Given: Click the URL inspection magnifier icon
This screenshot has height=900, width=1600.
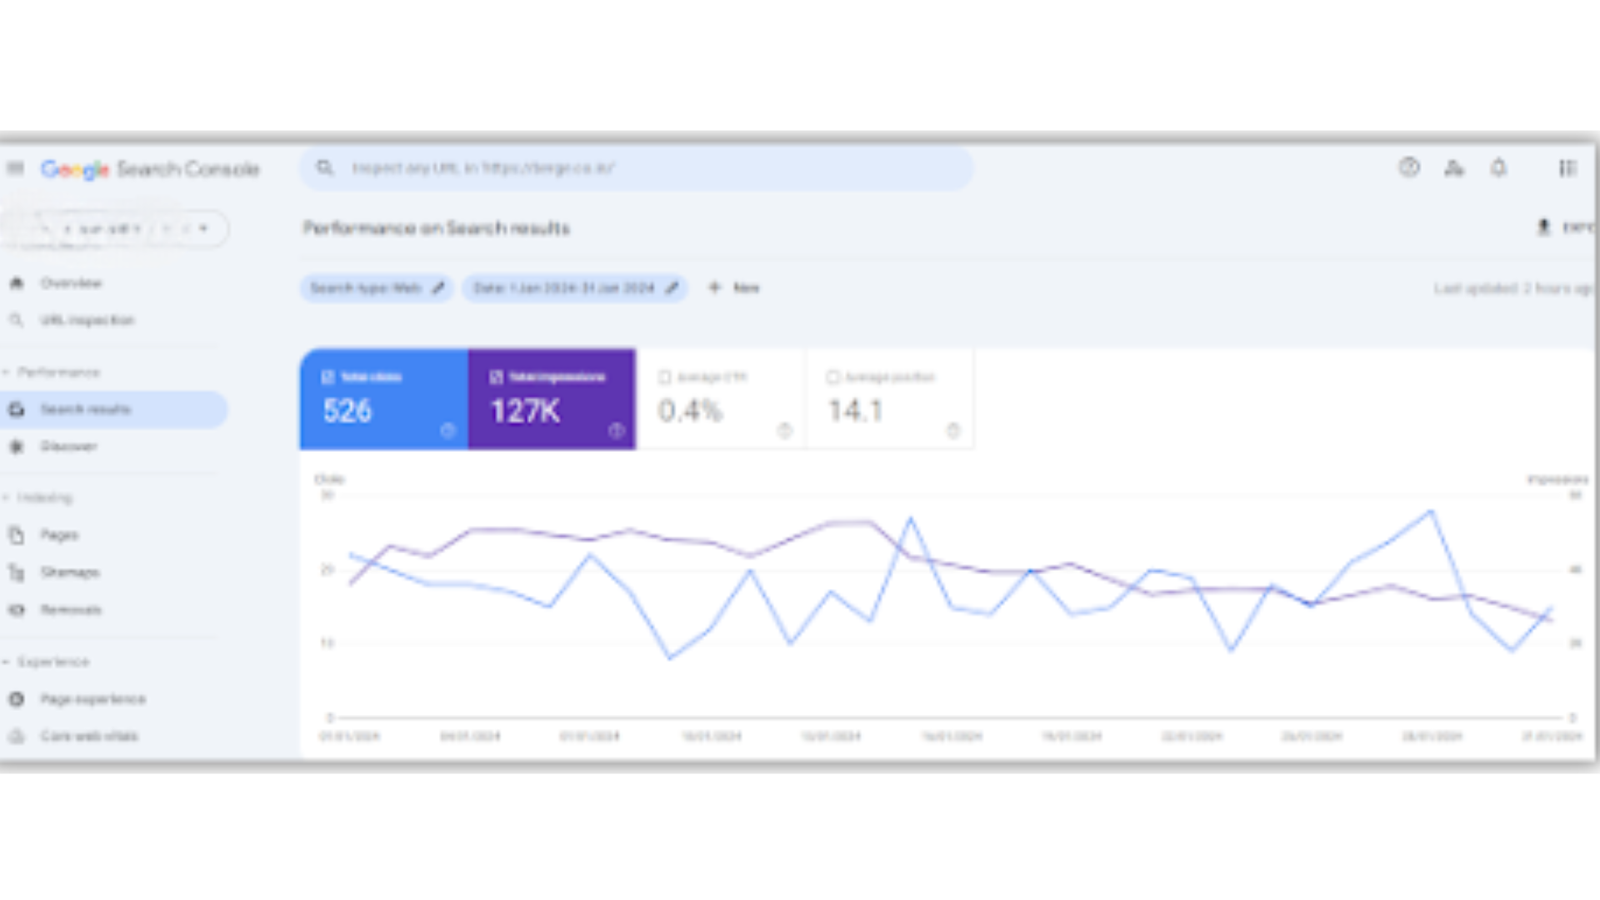Looking at the screenshot, I should pos(16,320).
